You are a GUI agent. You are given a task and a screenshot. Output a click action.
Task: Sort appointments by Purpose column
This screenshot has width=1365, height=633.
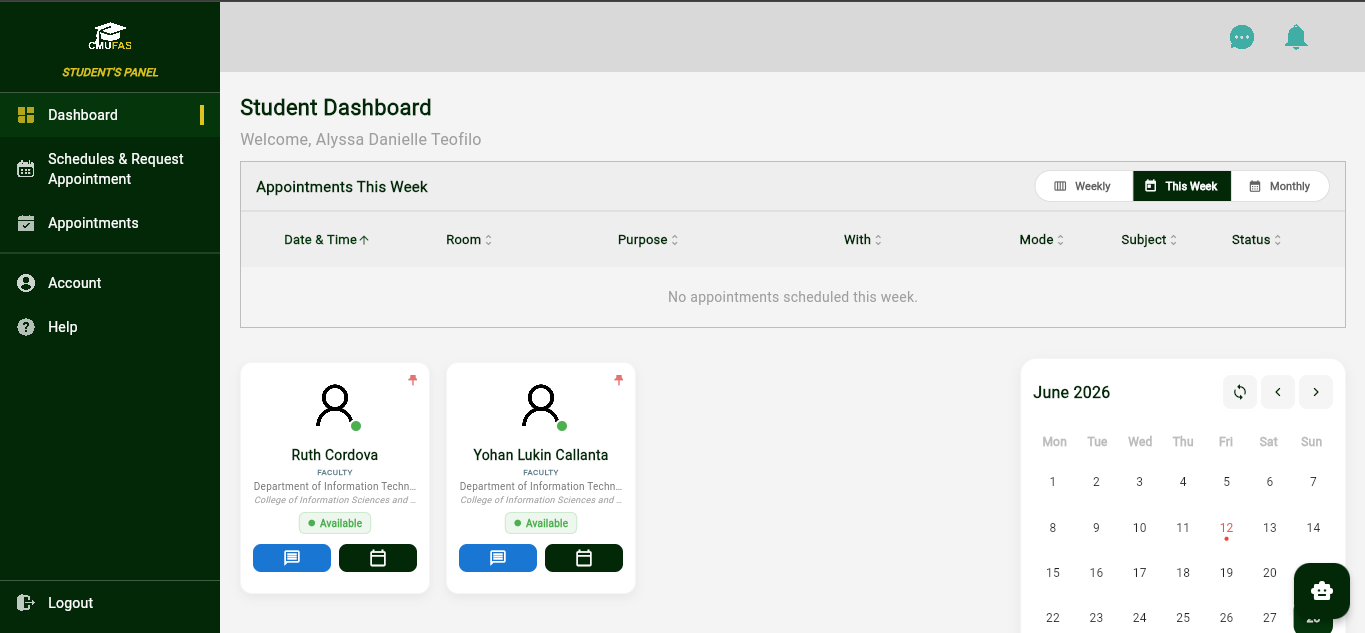click(x=648, y=240)
